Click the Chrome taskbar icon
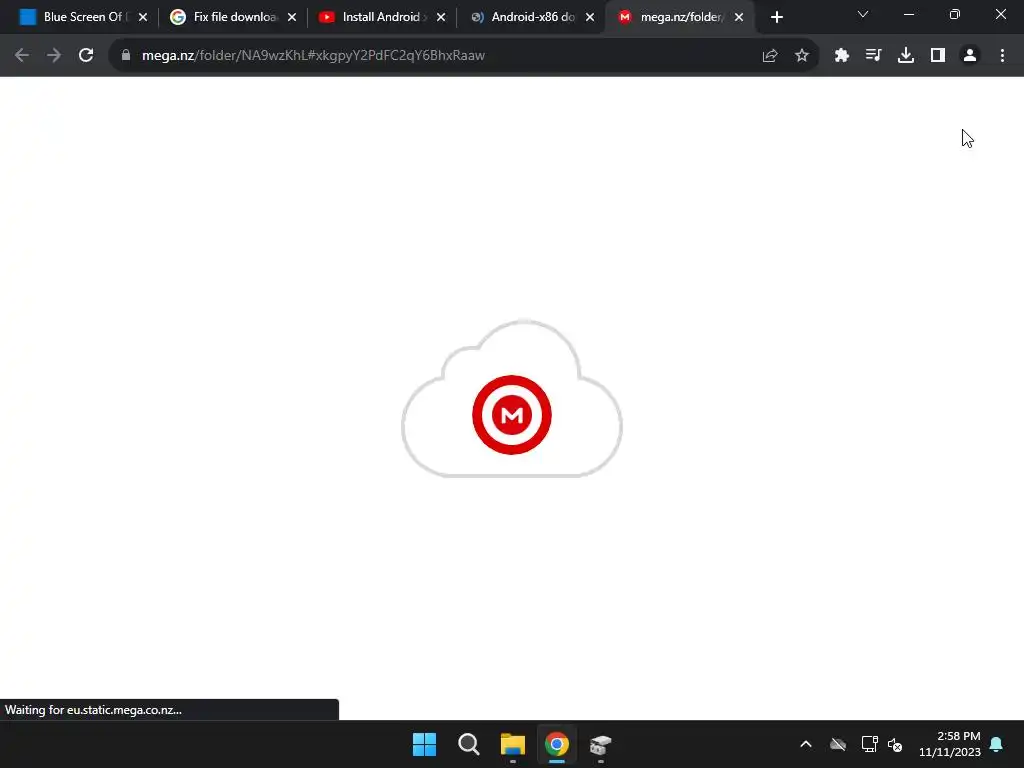1024x768 pixels. point(556,744)
